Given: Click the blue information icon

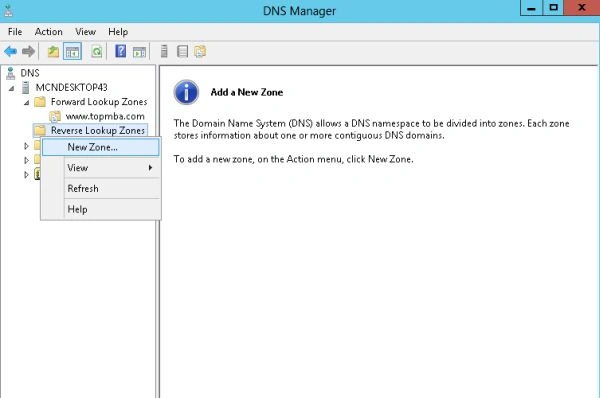Looking at the screenshot, I should pyautogui.click(x=186, y=92).
